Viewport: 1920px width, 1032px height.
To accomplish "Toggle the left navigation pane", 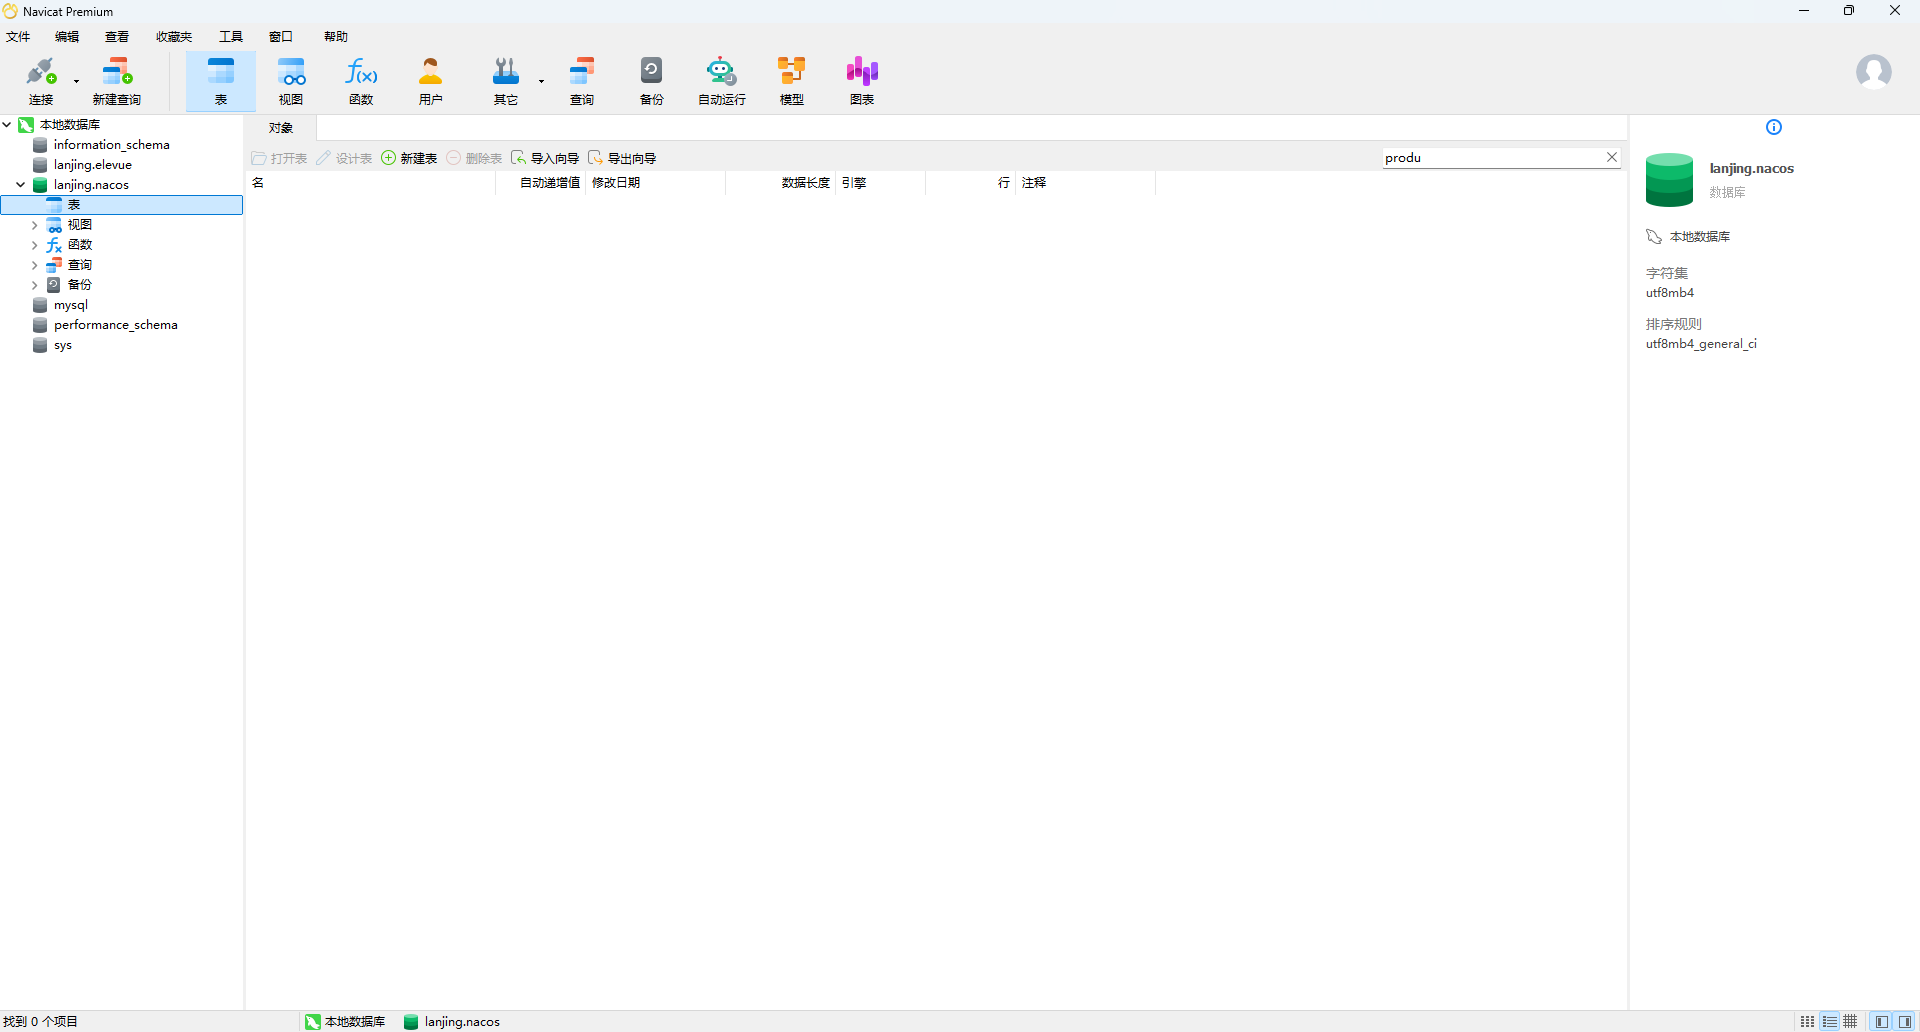I will (x=1882, y=1021).
